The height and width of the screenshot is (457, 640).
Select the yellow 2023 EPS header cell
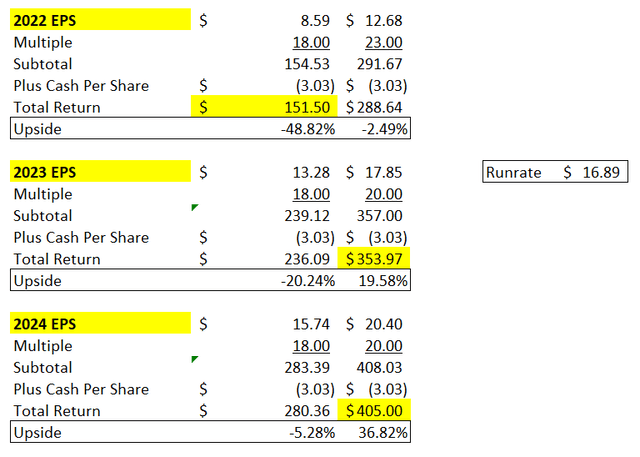coord(100,172)
